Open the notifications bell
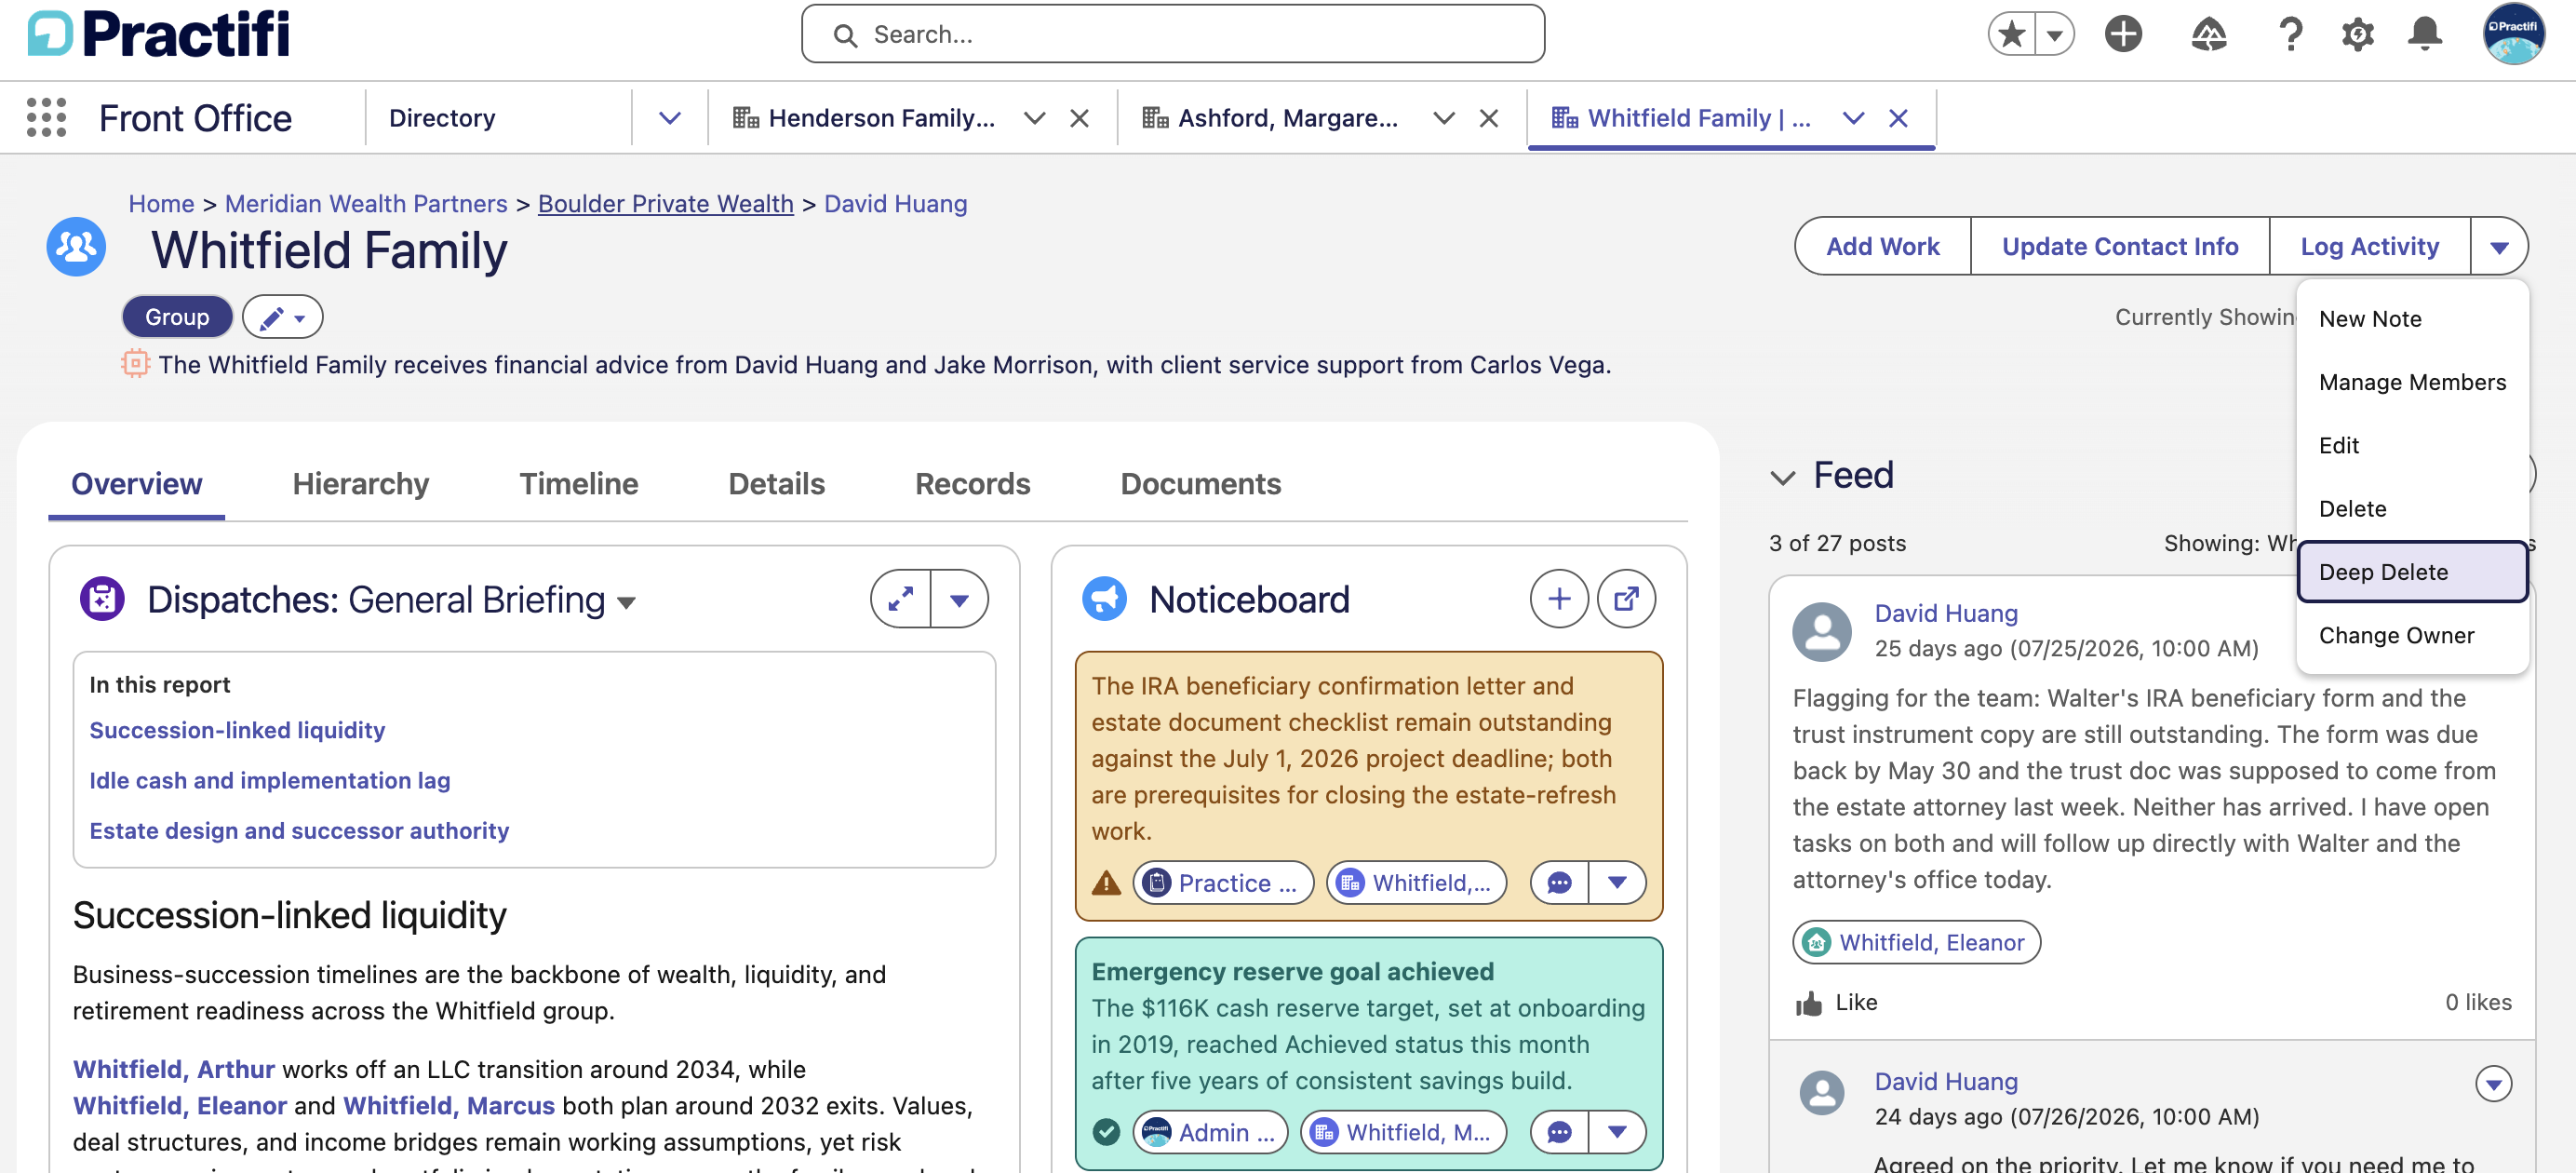The height and width of the screenshot is (1173, 2576). (x=2424, y=35)
